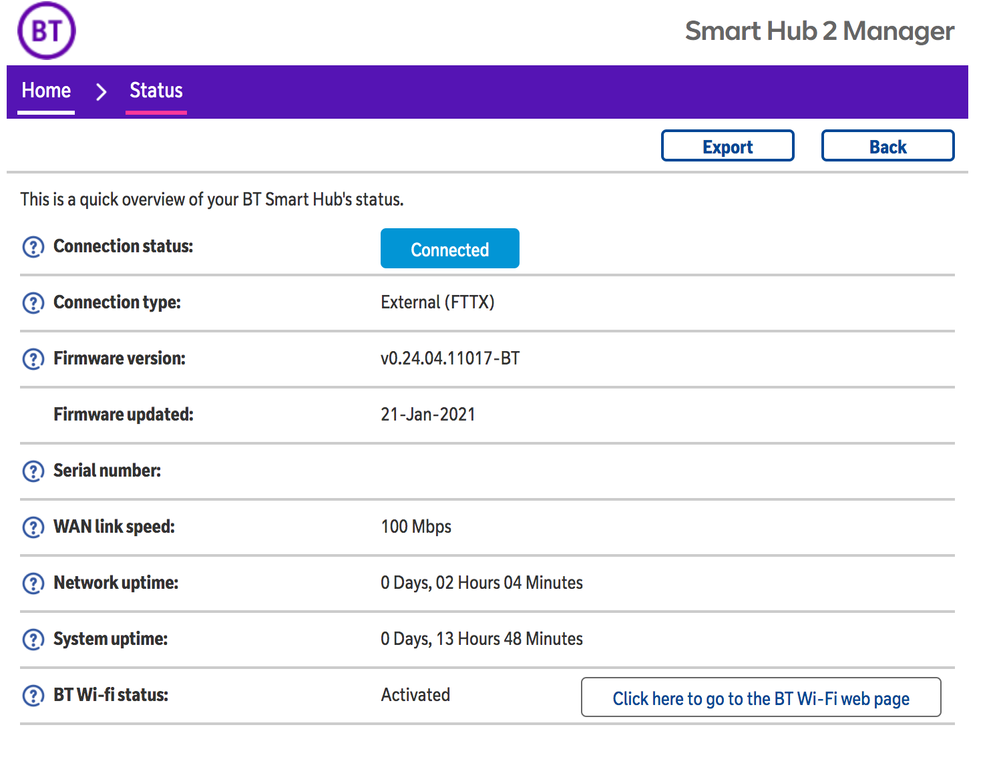The image size is (999, 765).
Task: Open WAN link speed help icon
Action: [x=33, y=527]
